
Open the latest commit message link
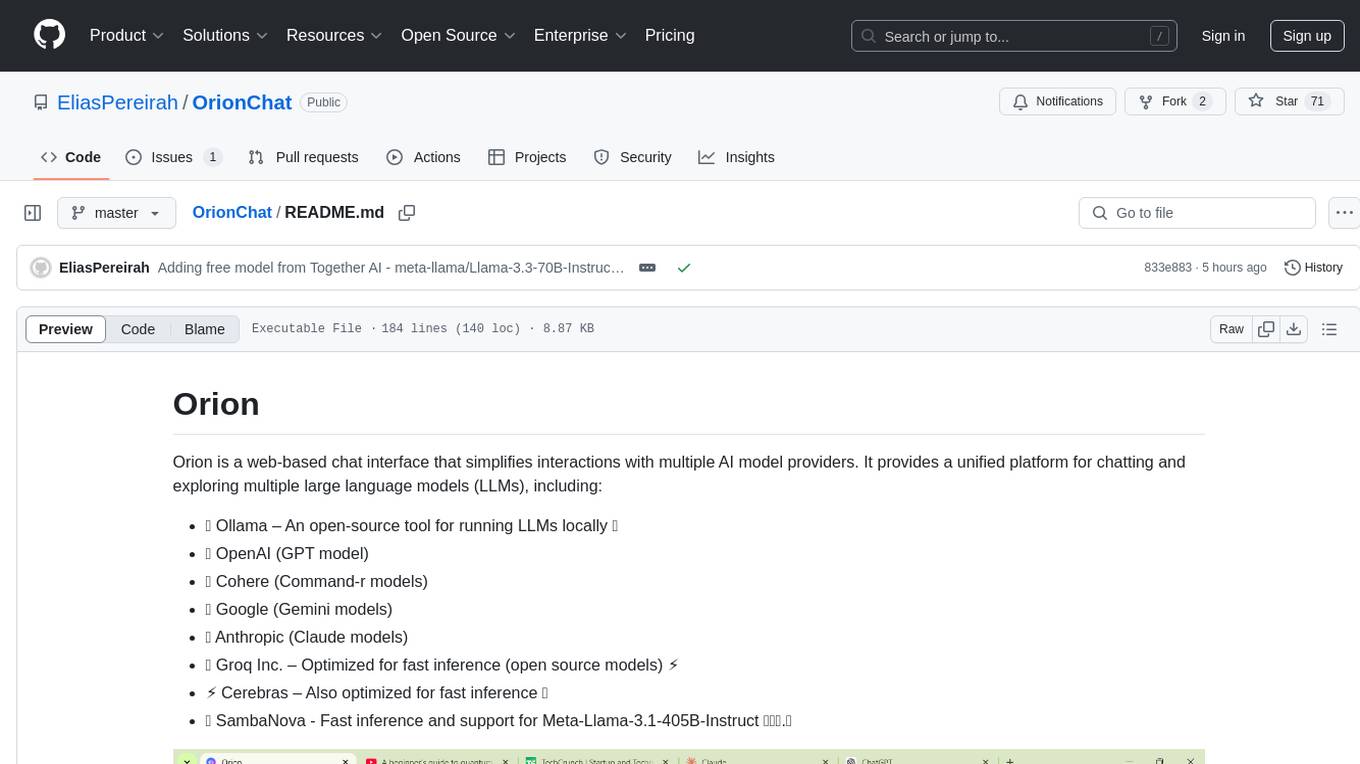tap(391, 267)
